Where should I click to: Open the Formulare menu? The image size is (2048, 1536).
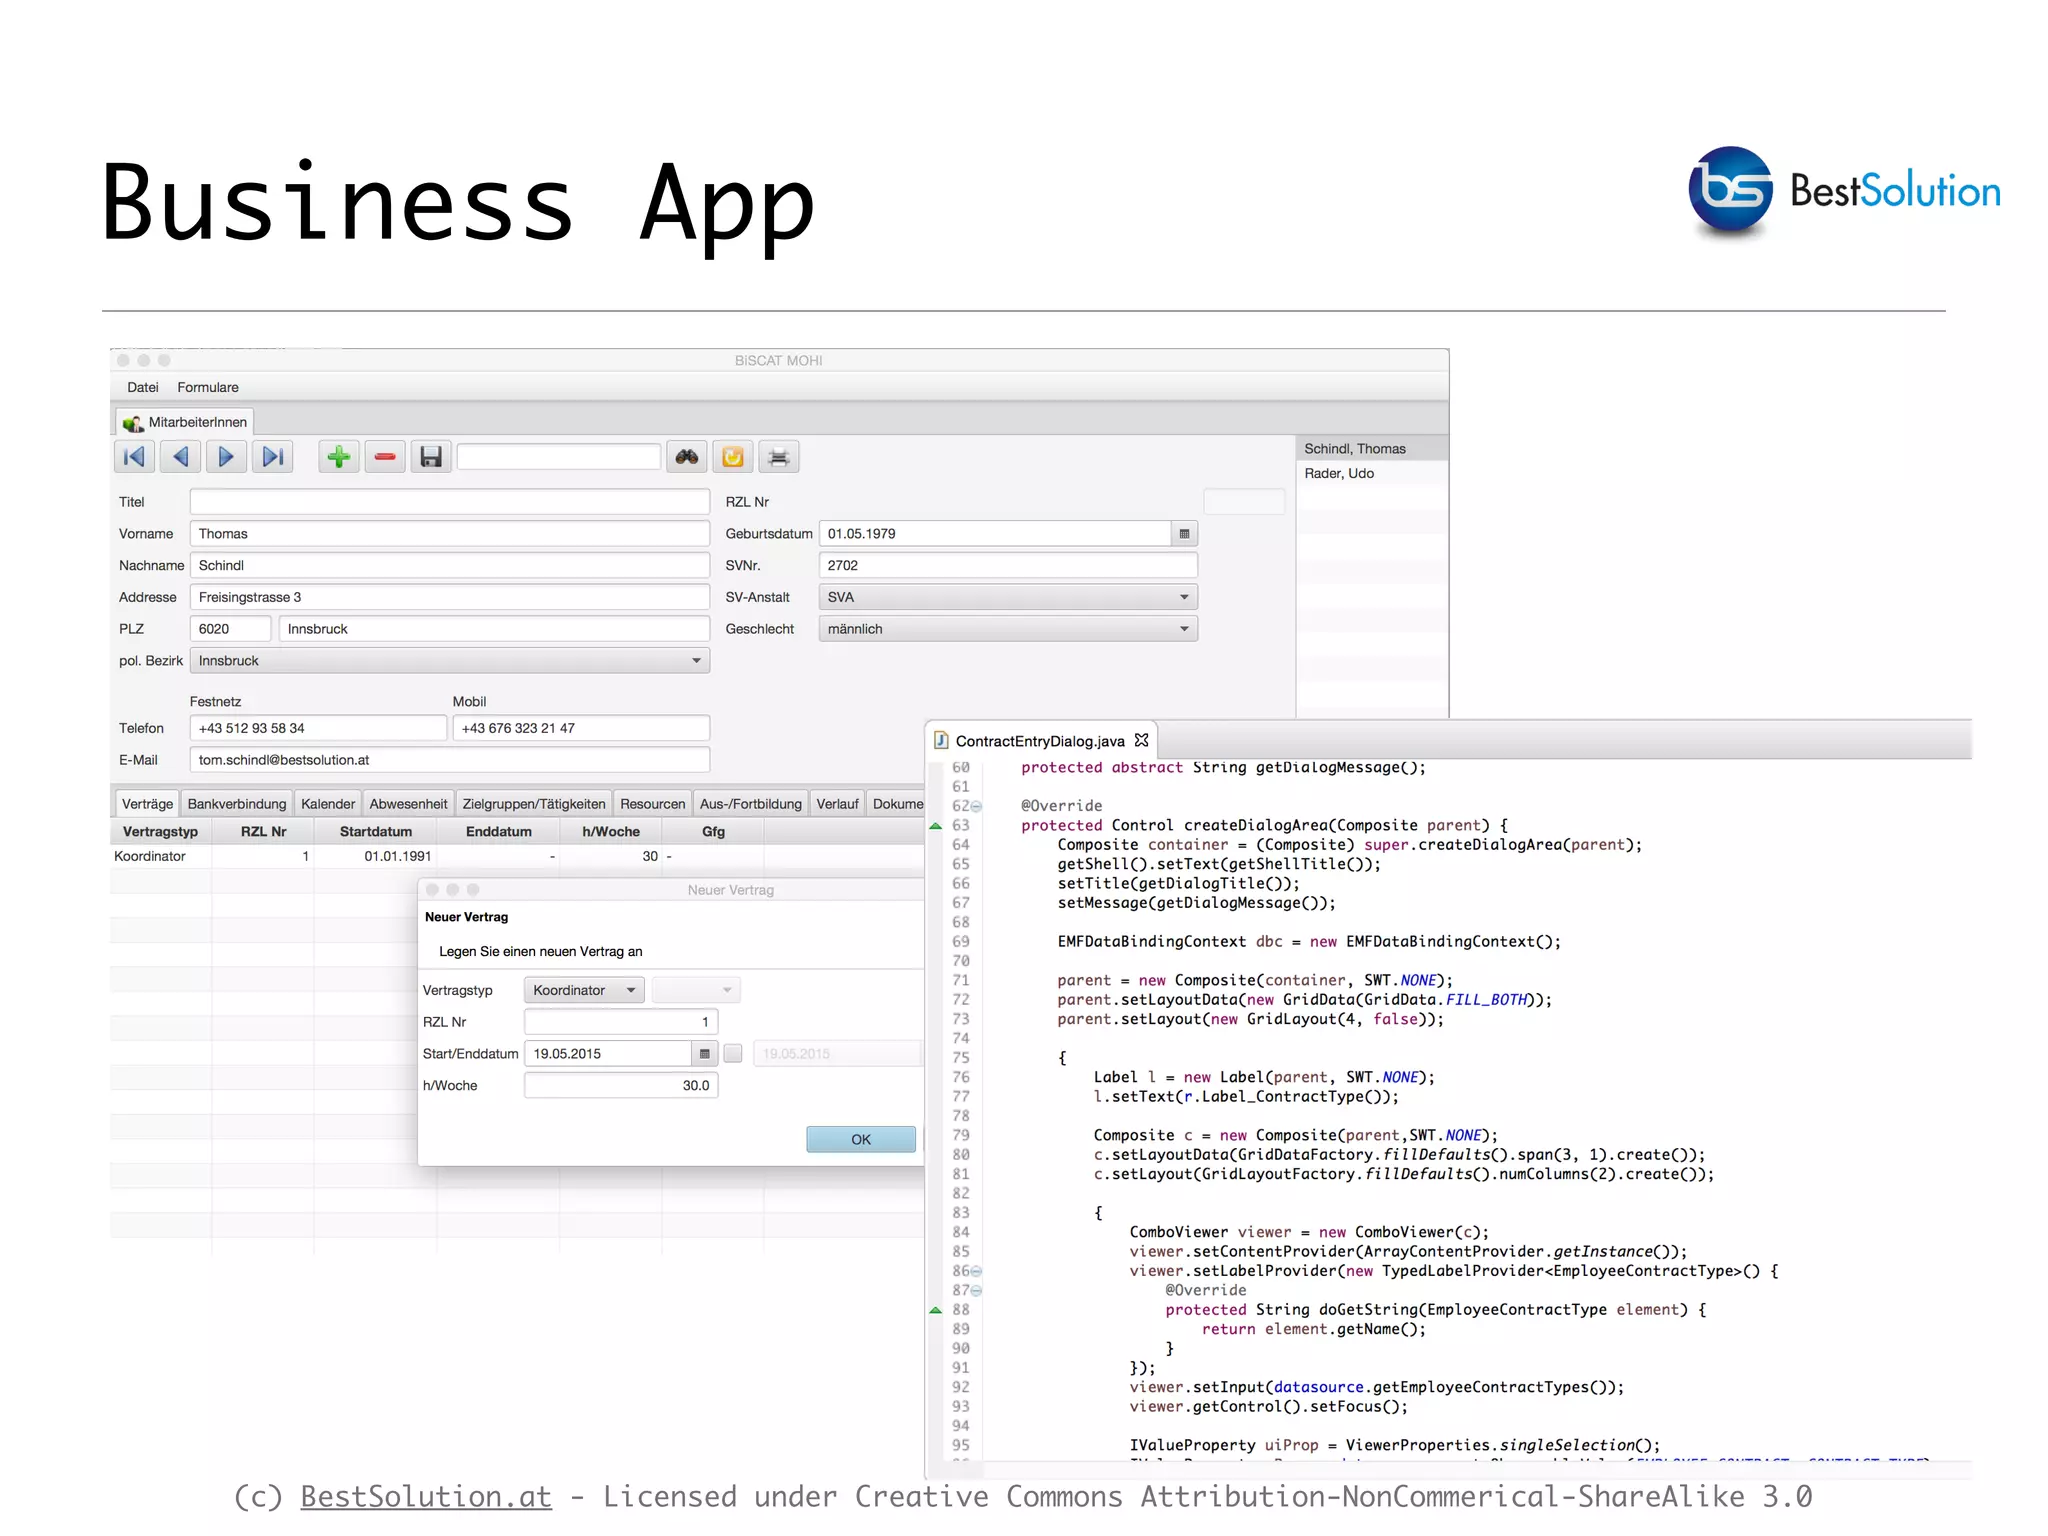(x=208, y=387)
